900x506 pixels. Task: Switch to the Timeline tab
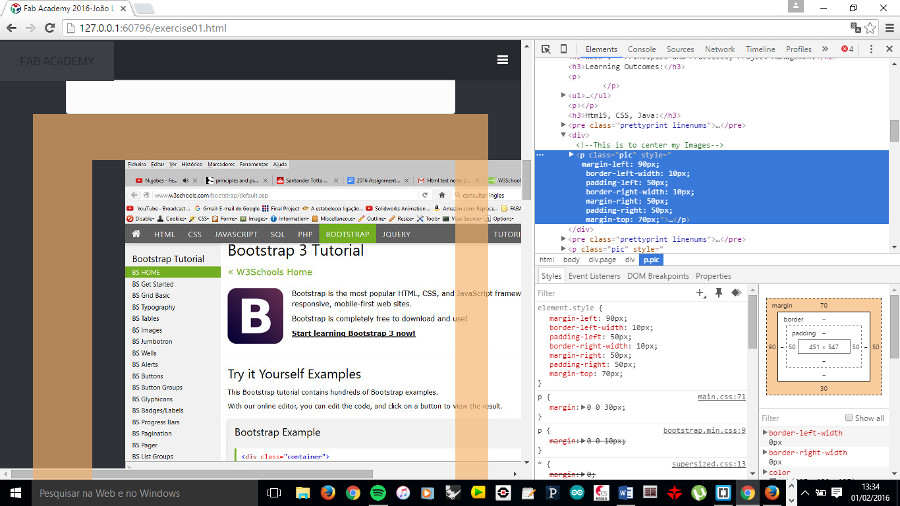tap(760, 49)
